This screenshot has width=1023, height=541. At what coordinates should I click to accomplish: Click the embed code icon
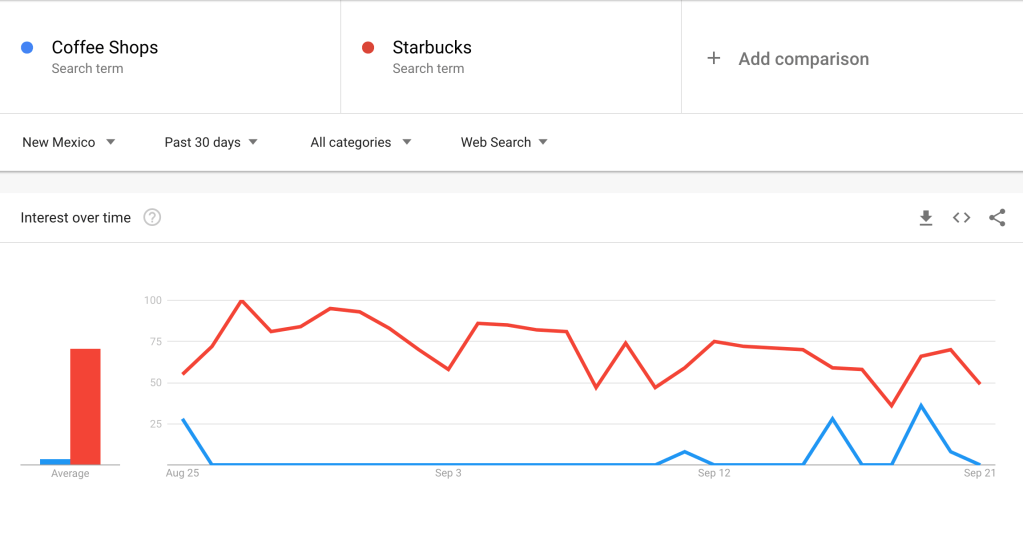[x=961, y=218]
